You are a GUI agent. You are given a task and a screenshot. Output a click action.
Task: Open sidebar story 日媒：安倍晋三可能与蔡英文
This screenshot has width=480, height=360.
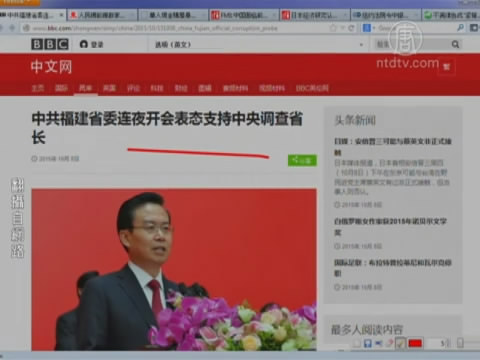click(x=393, y=147)
